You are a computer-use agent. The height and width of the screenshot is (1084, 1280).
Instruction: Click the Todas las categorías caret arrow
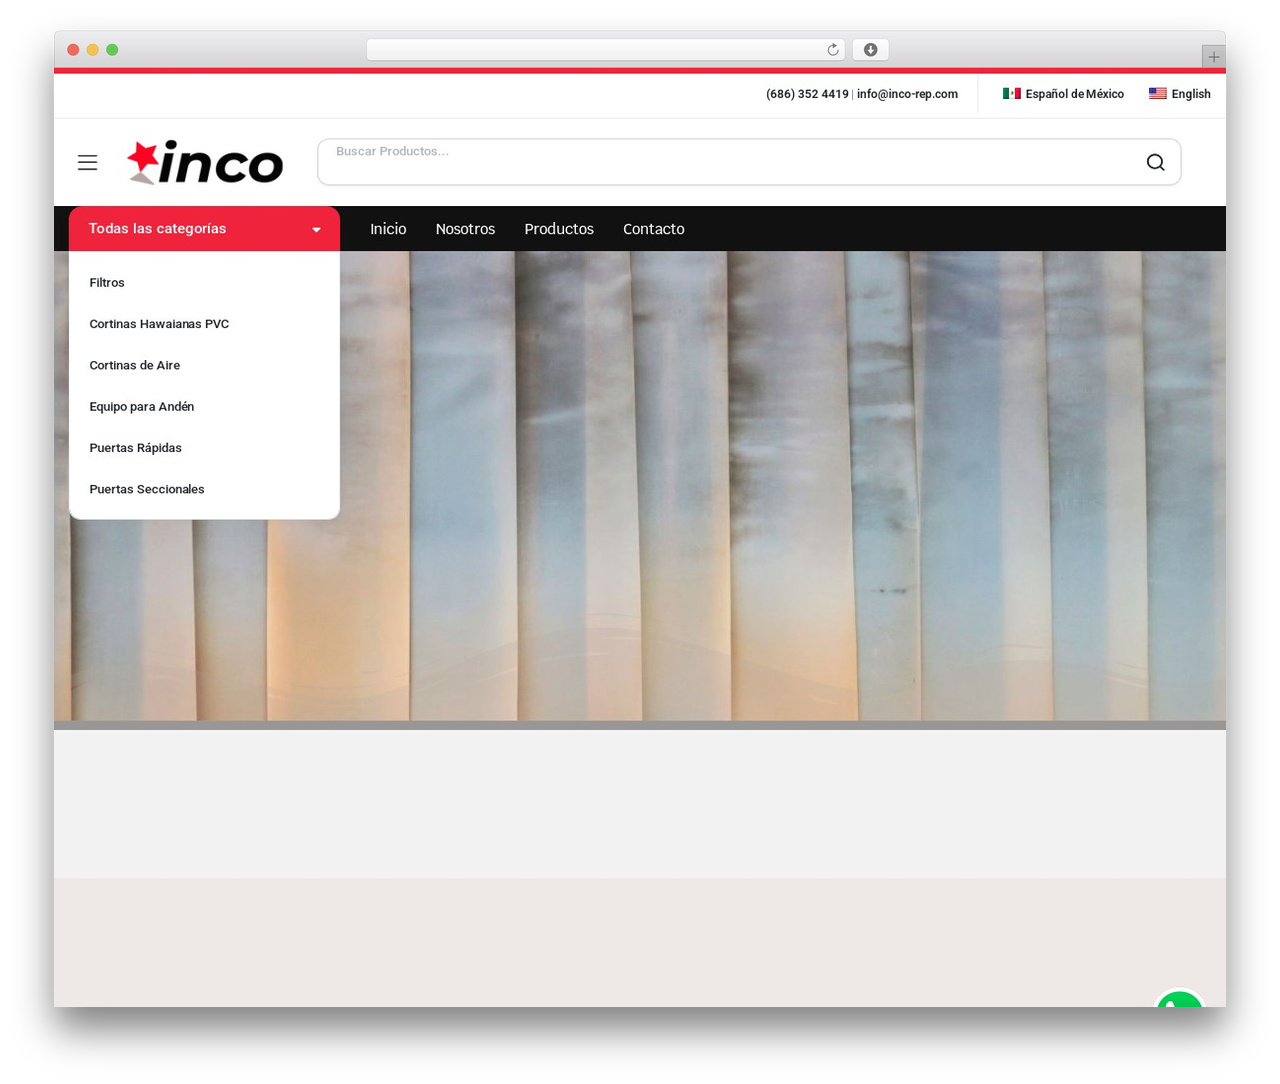point(316,230)
